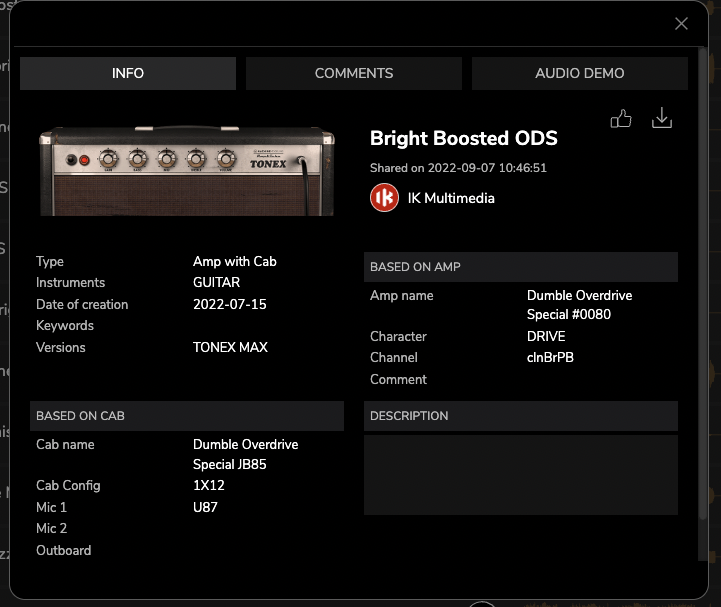
Task: Open the AUDIO DEMO tab
Action: point(579,73)
